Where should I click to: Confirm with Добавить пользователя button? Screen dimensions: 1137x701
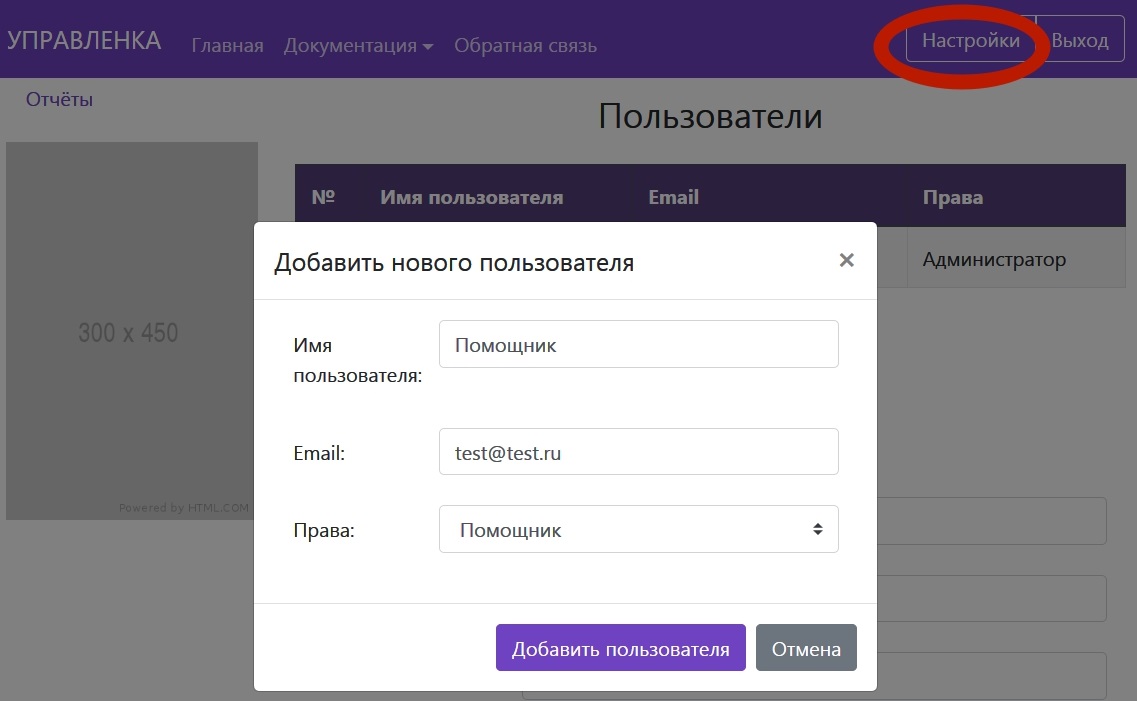click(x=620, y=649)
